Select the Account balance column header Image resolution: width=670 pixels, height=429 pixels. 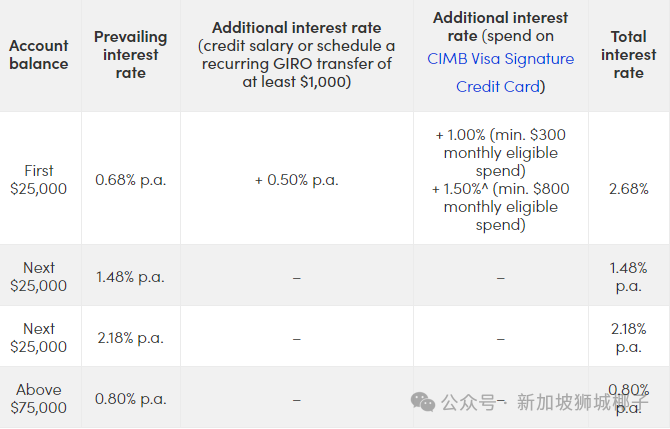point(39,55)
